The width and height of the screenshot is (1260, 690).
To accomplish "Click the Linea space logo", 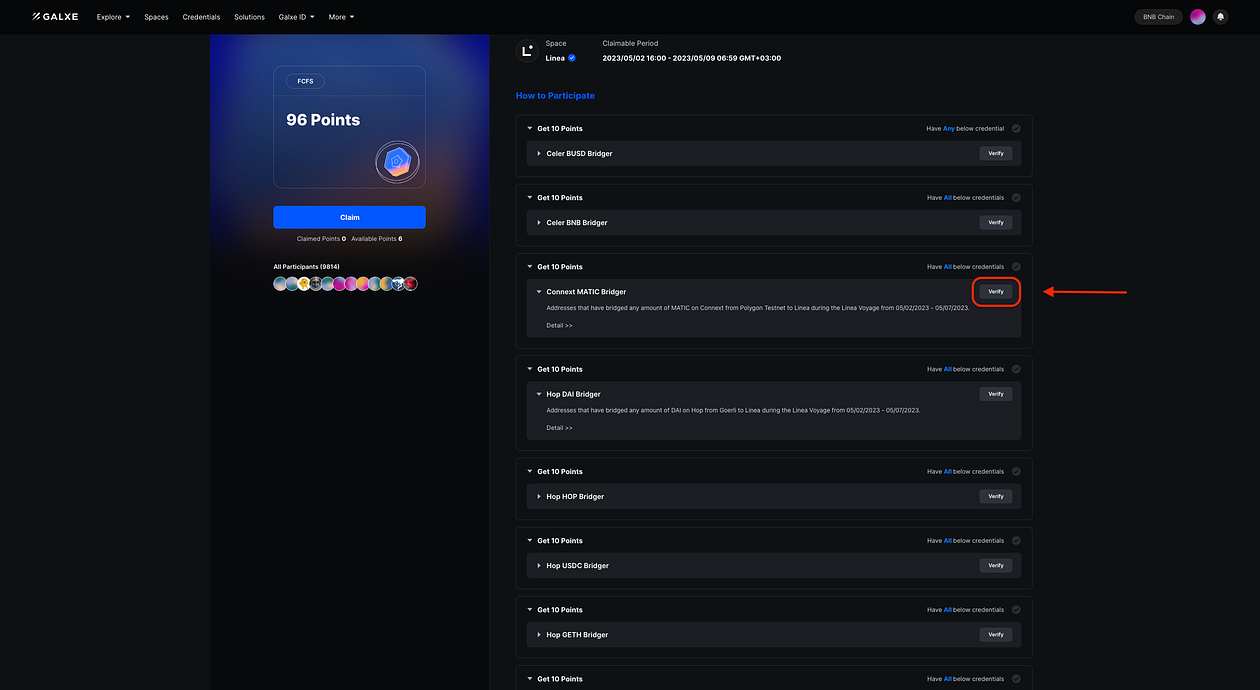I will 527,51.
